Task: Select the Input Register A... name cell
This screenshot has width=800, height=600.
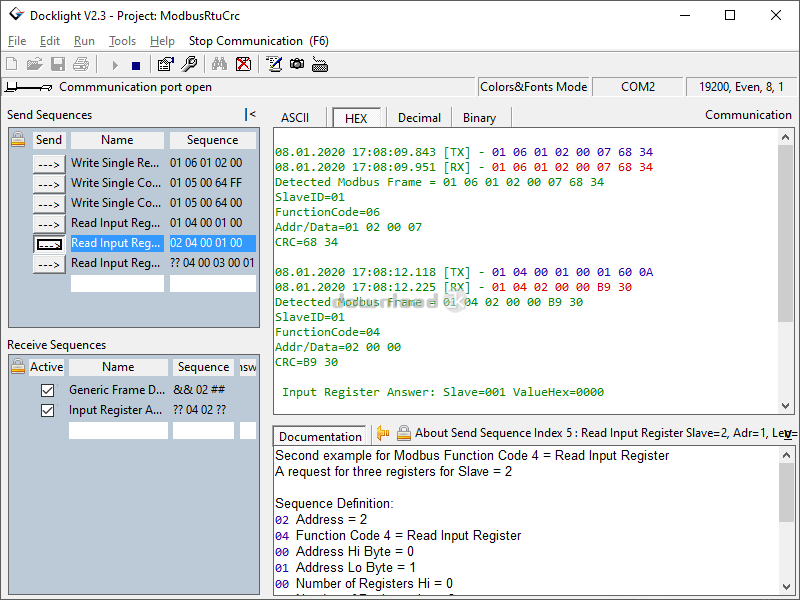Action: (118, 410)
